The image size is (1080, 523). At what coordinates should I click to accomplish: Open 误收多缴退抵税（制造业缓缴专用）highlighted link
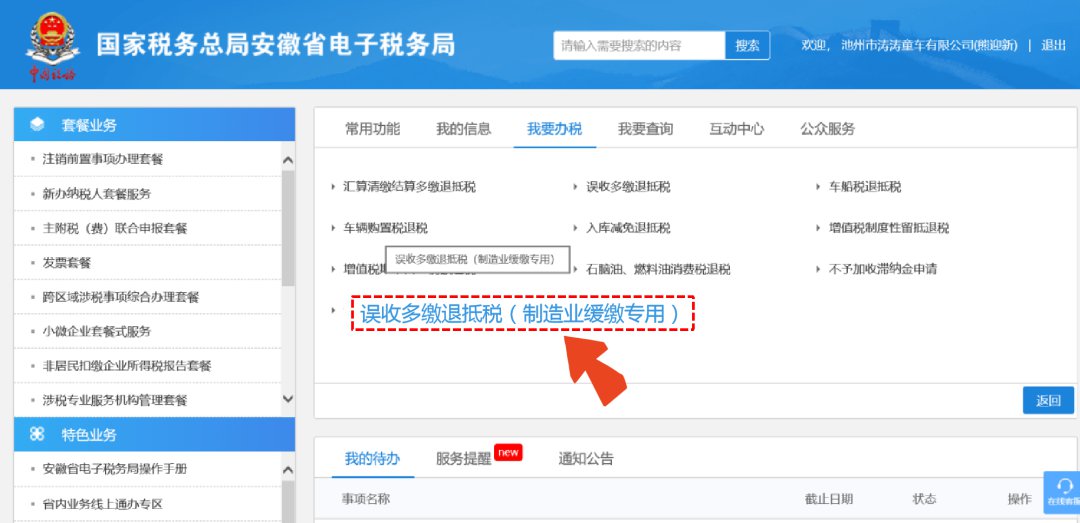point(521,314)
